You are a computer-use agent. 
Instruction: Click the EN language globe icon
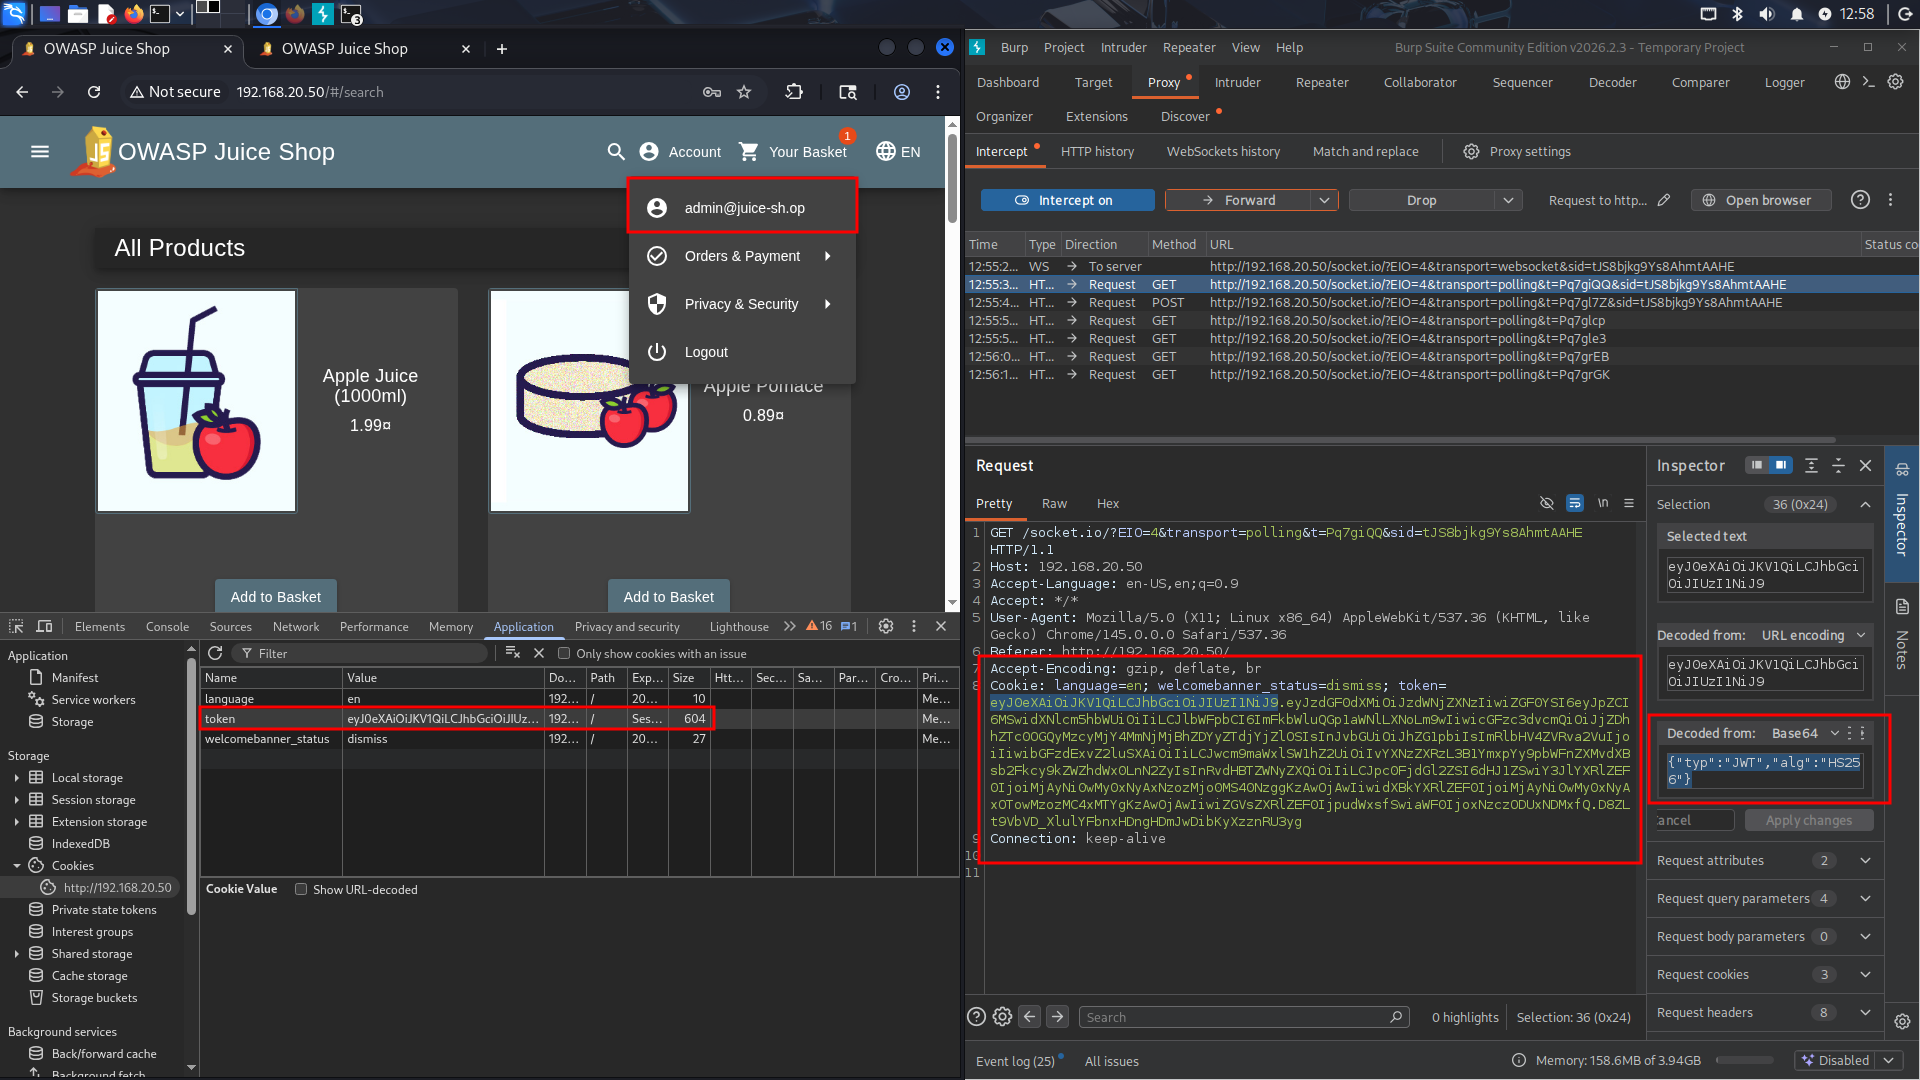pyautogui.click(x=886, y=152)
